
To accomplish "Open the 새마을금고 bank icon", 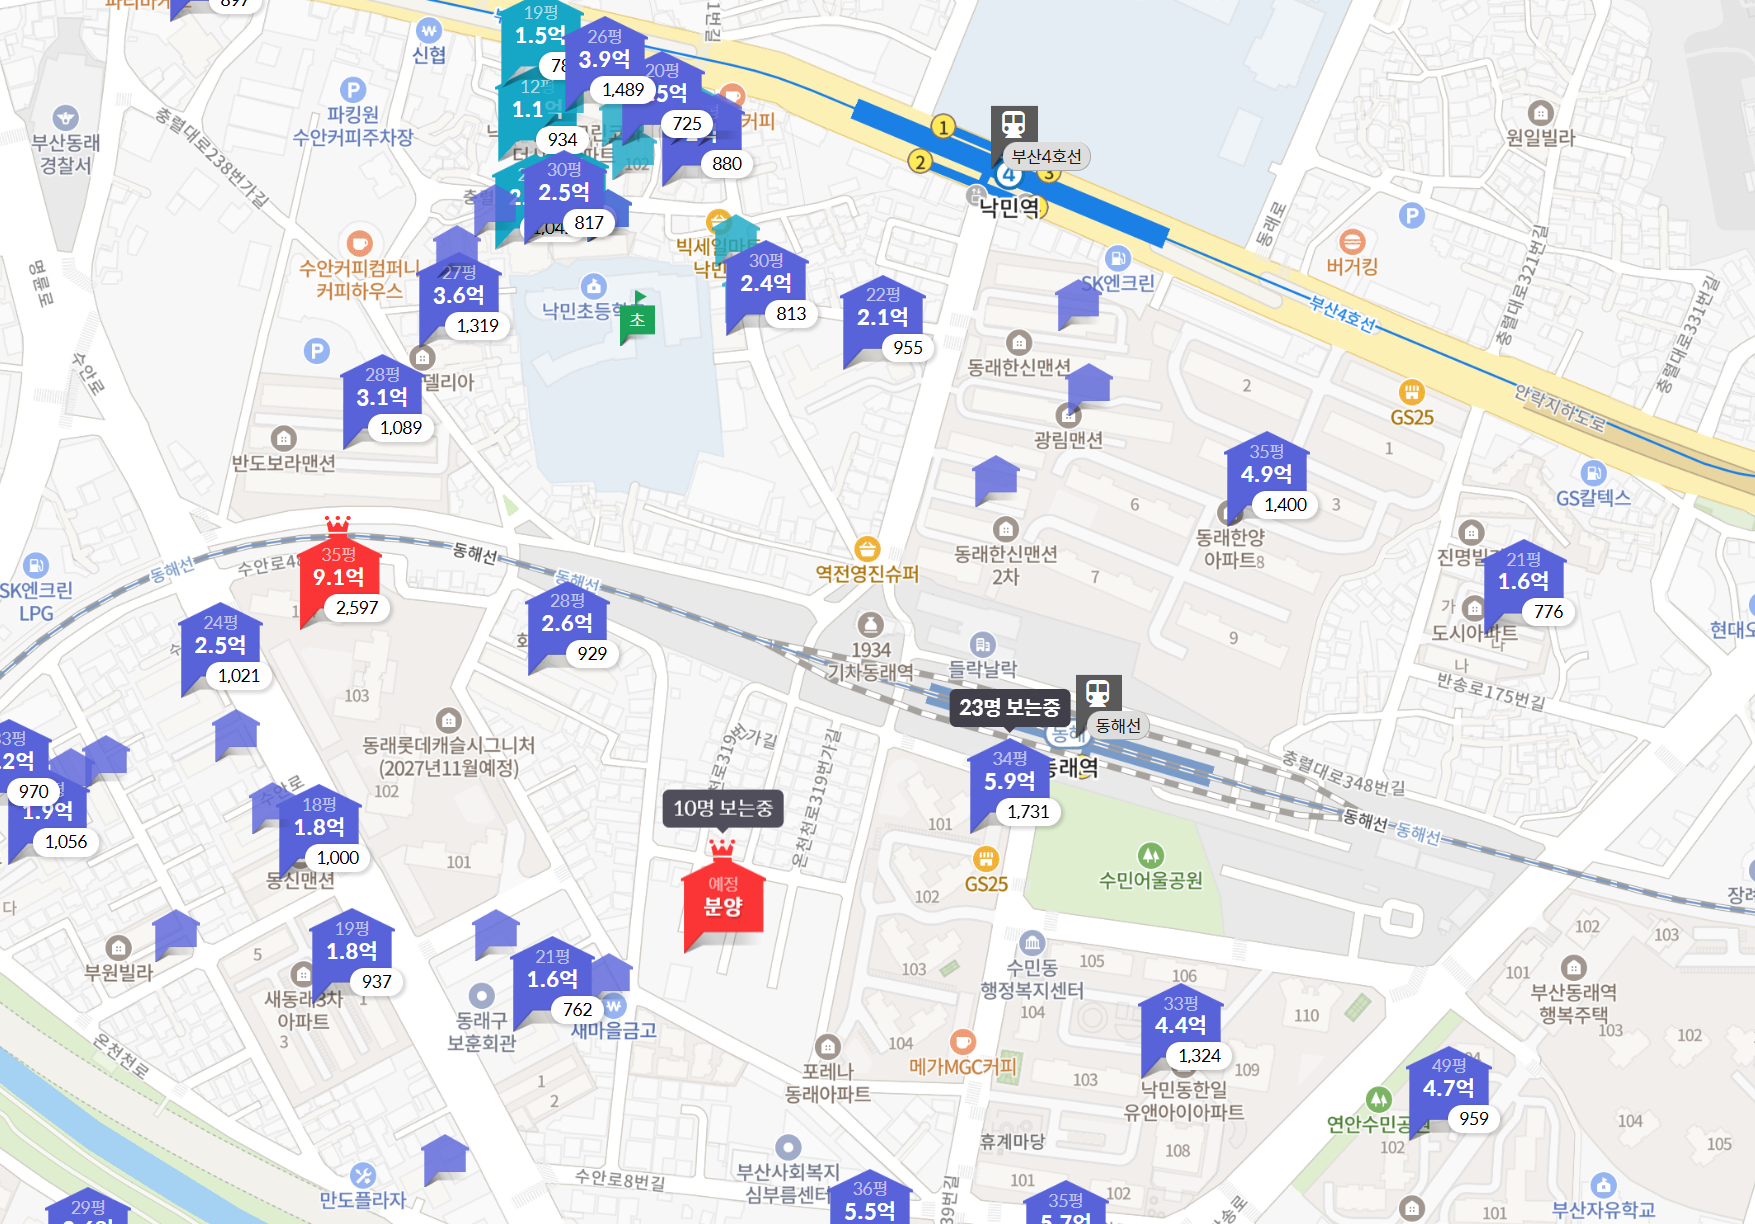I will point(614,1005).
